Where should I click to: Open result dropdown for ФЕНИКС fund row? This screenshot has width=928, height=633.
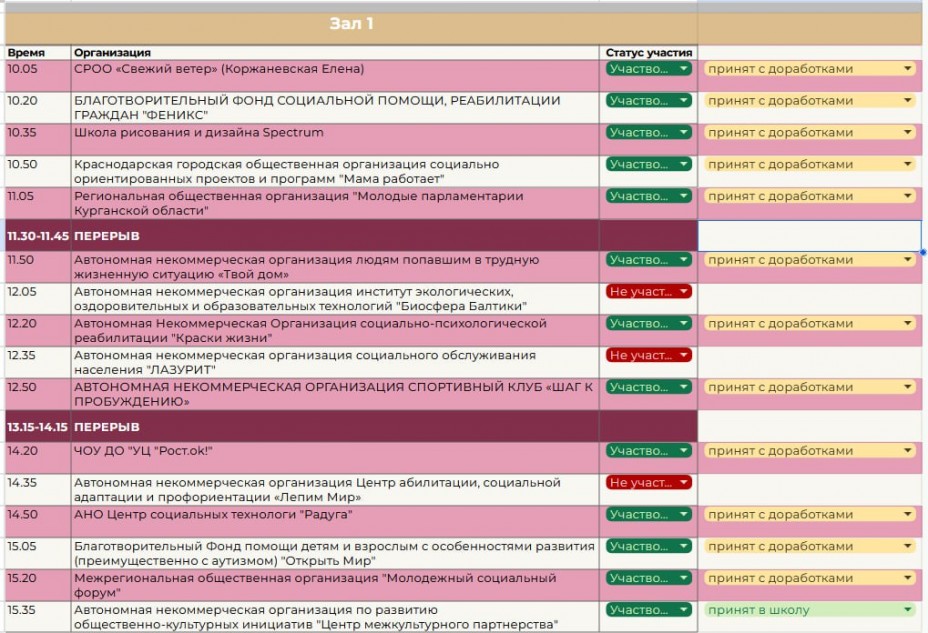click(x=908, y=101)
